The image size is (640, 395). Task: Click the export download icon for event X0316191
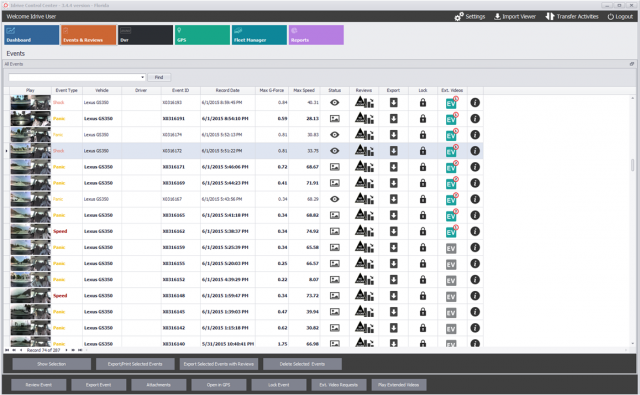tap(393, 119)
